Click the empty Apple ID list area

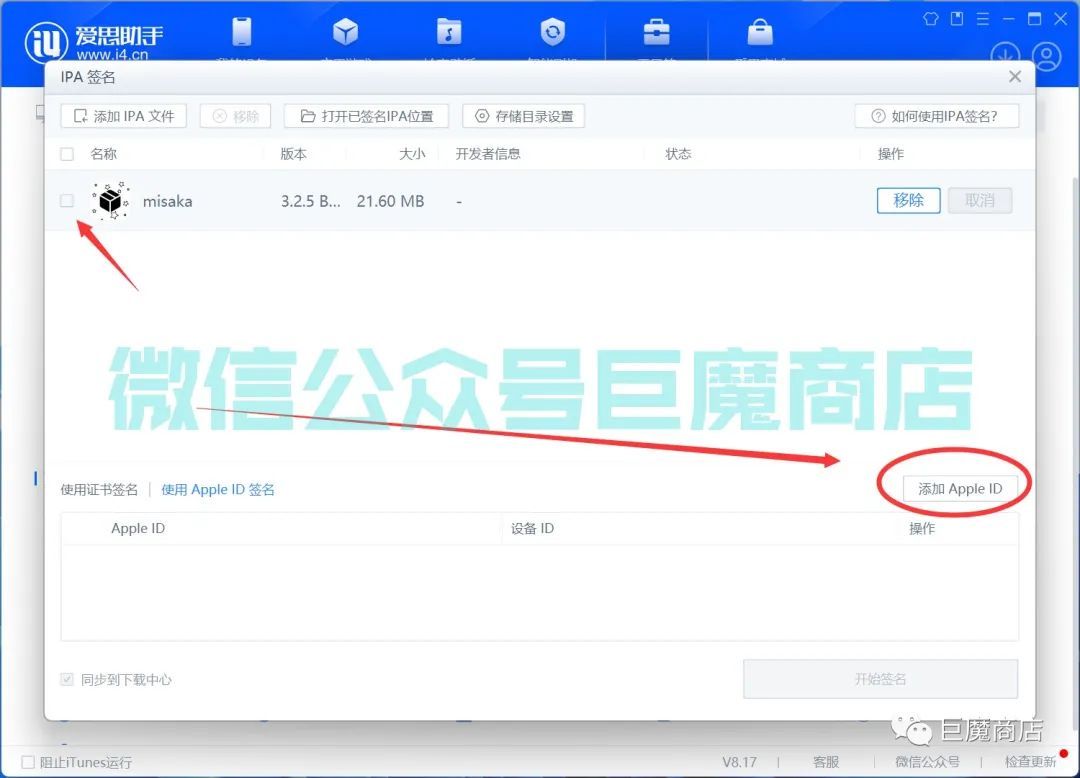tap(539, 593)
